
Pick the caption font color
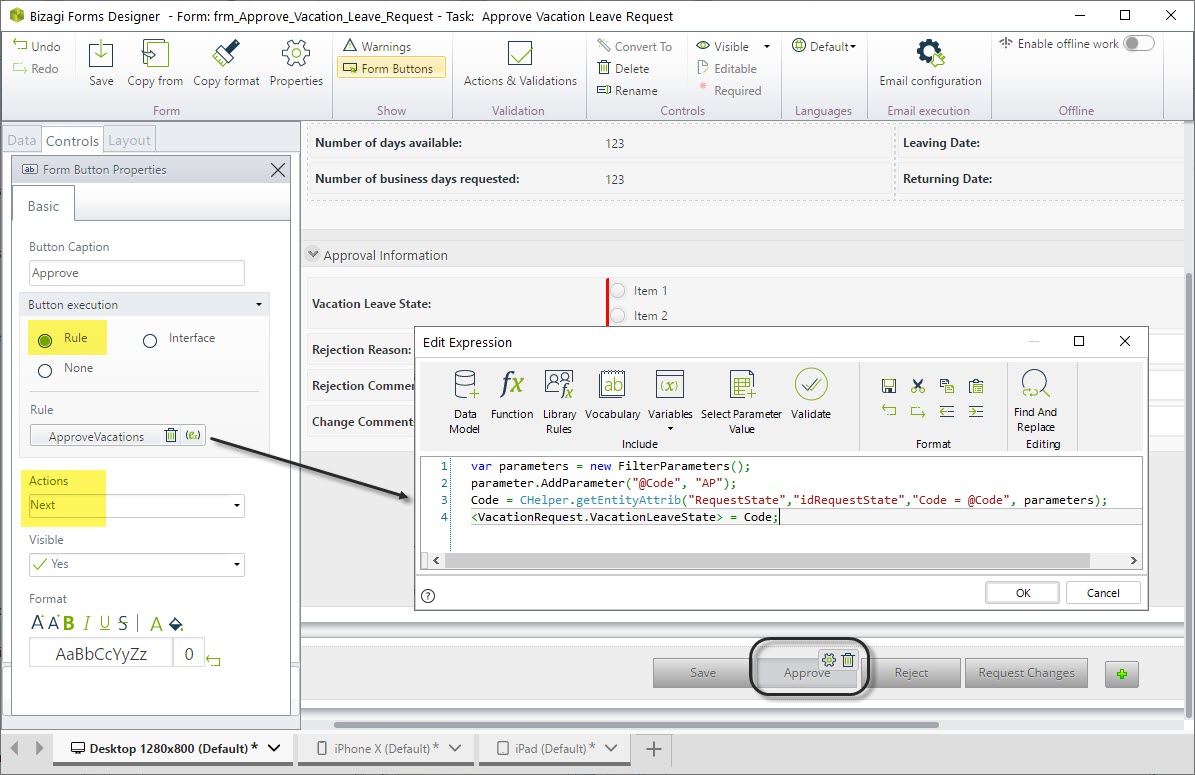tap(156, 624)
